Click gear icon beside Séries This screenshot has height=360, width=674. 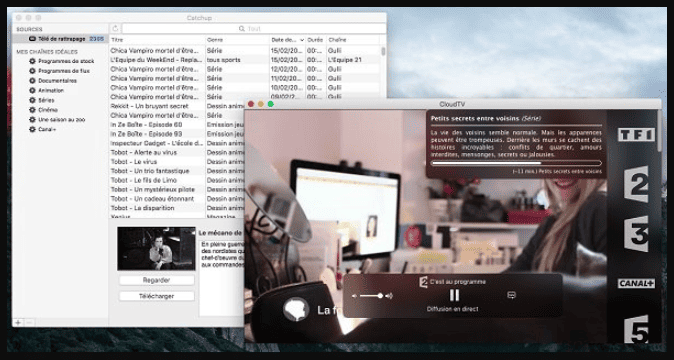pyautogui.click(x=32, y=100)
